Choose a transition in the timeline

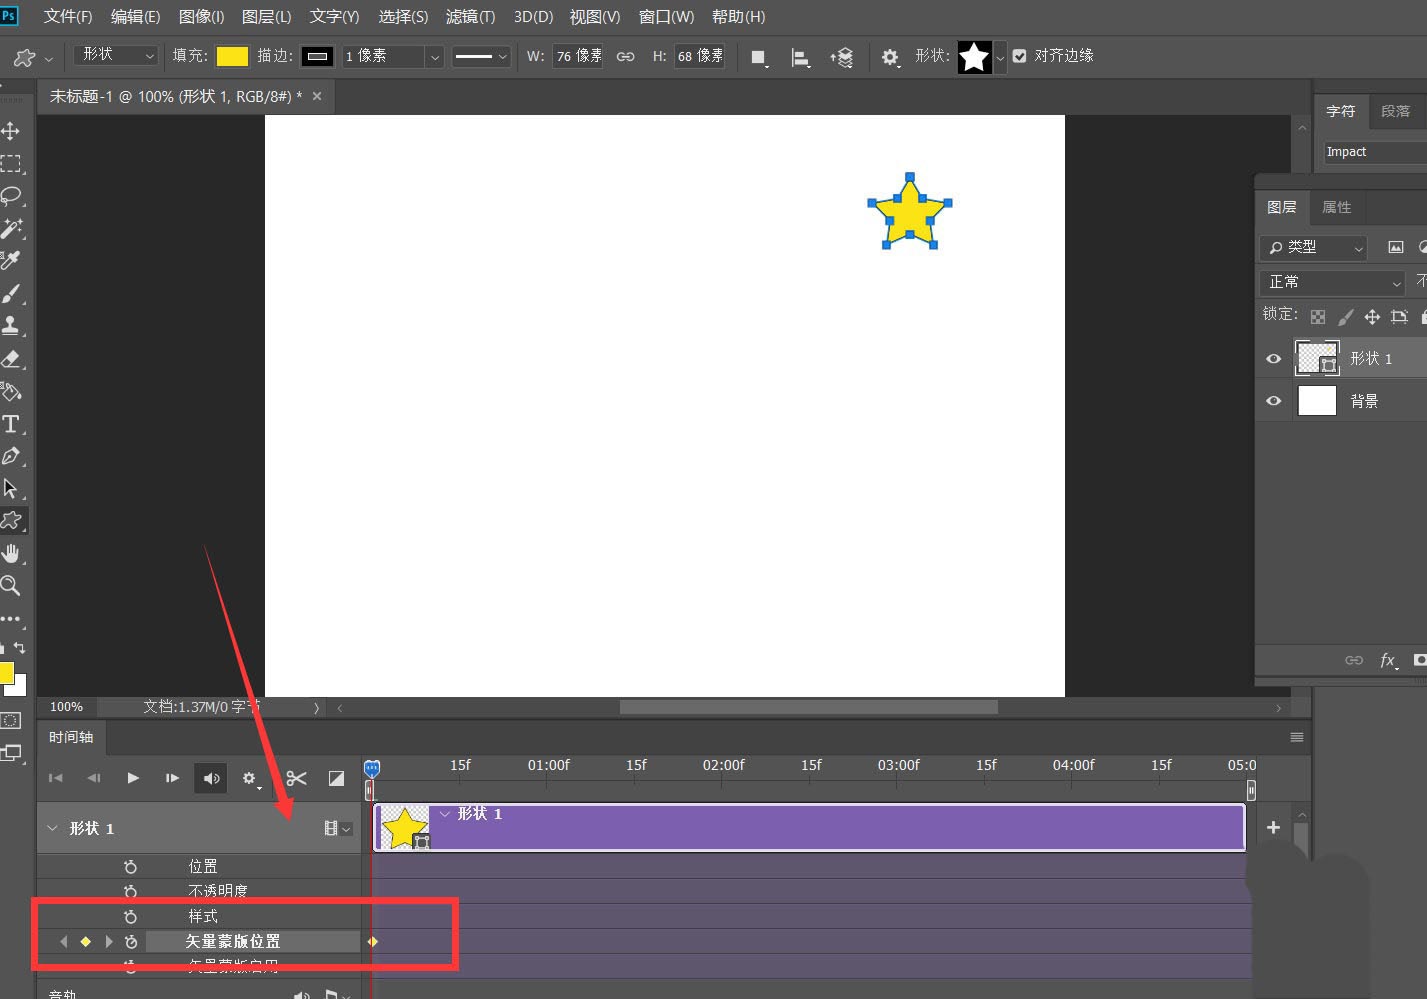[x=337, y=778]
